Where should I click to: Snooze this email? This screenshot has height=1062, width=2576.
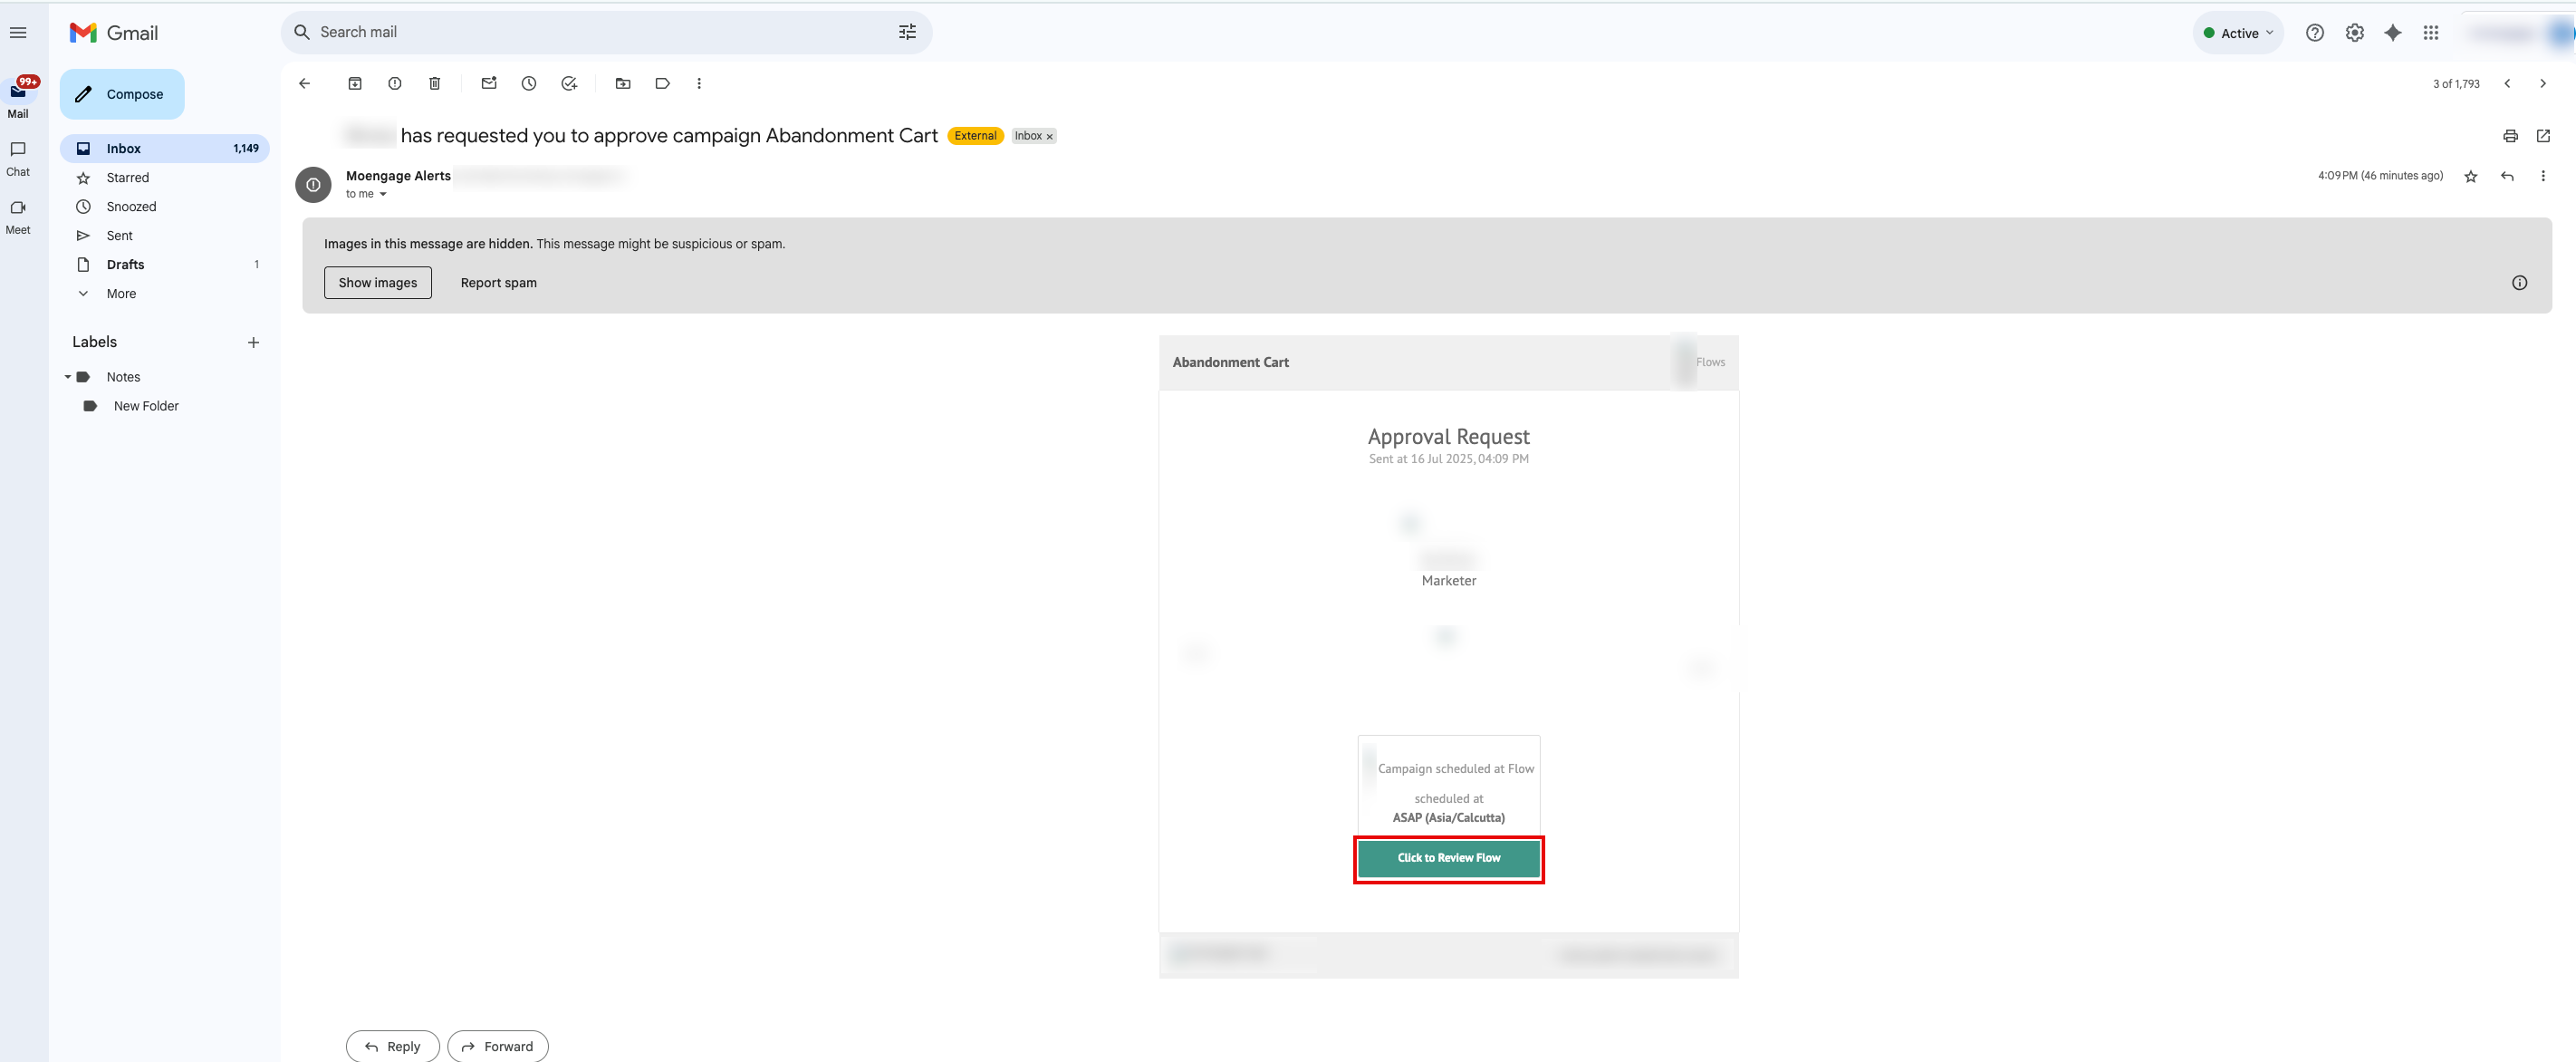click(x=529, y=84)
